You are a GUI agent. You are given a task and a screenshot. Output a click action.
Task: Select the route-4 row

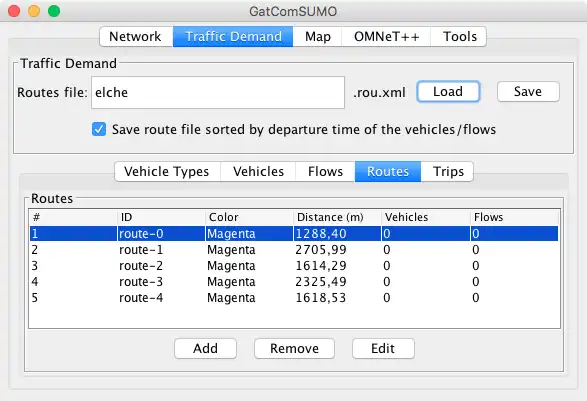click(294, 298)
